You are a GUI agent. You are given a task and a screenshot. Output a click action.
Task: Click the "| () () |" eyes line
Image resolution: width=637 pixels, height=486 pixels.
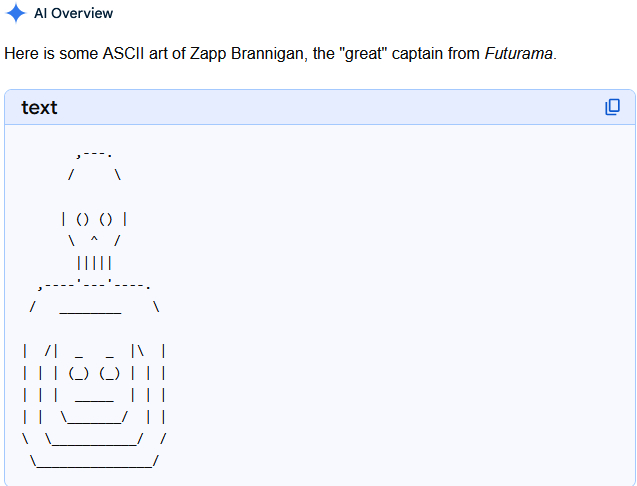94,218
